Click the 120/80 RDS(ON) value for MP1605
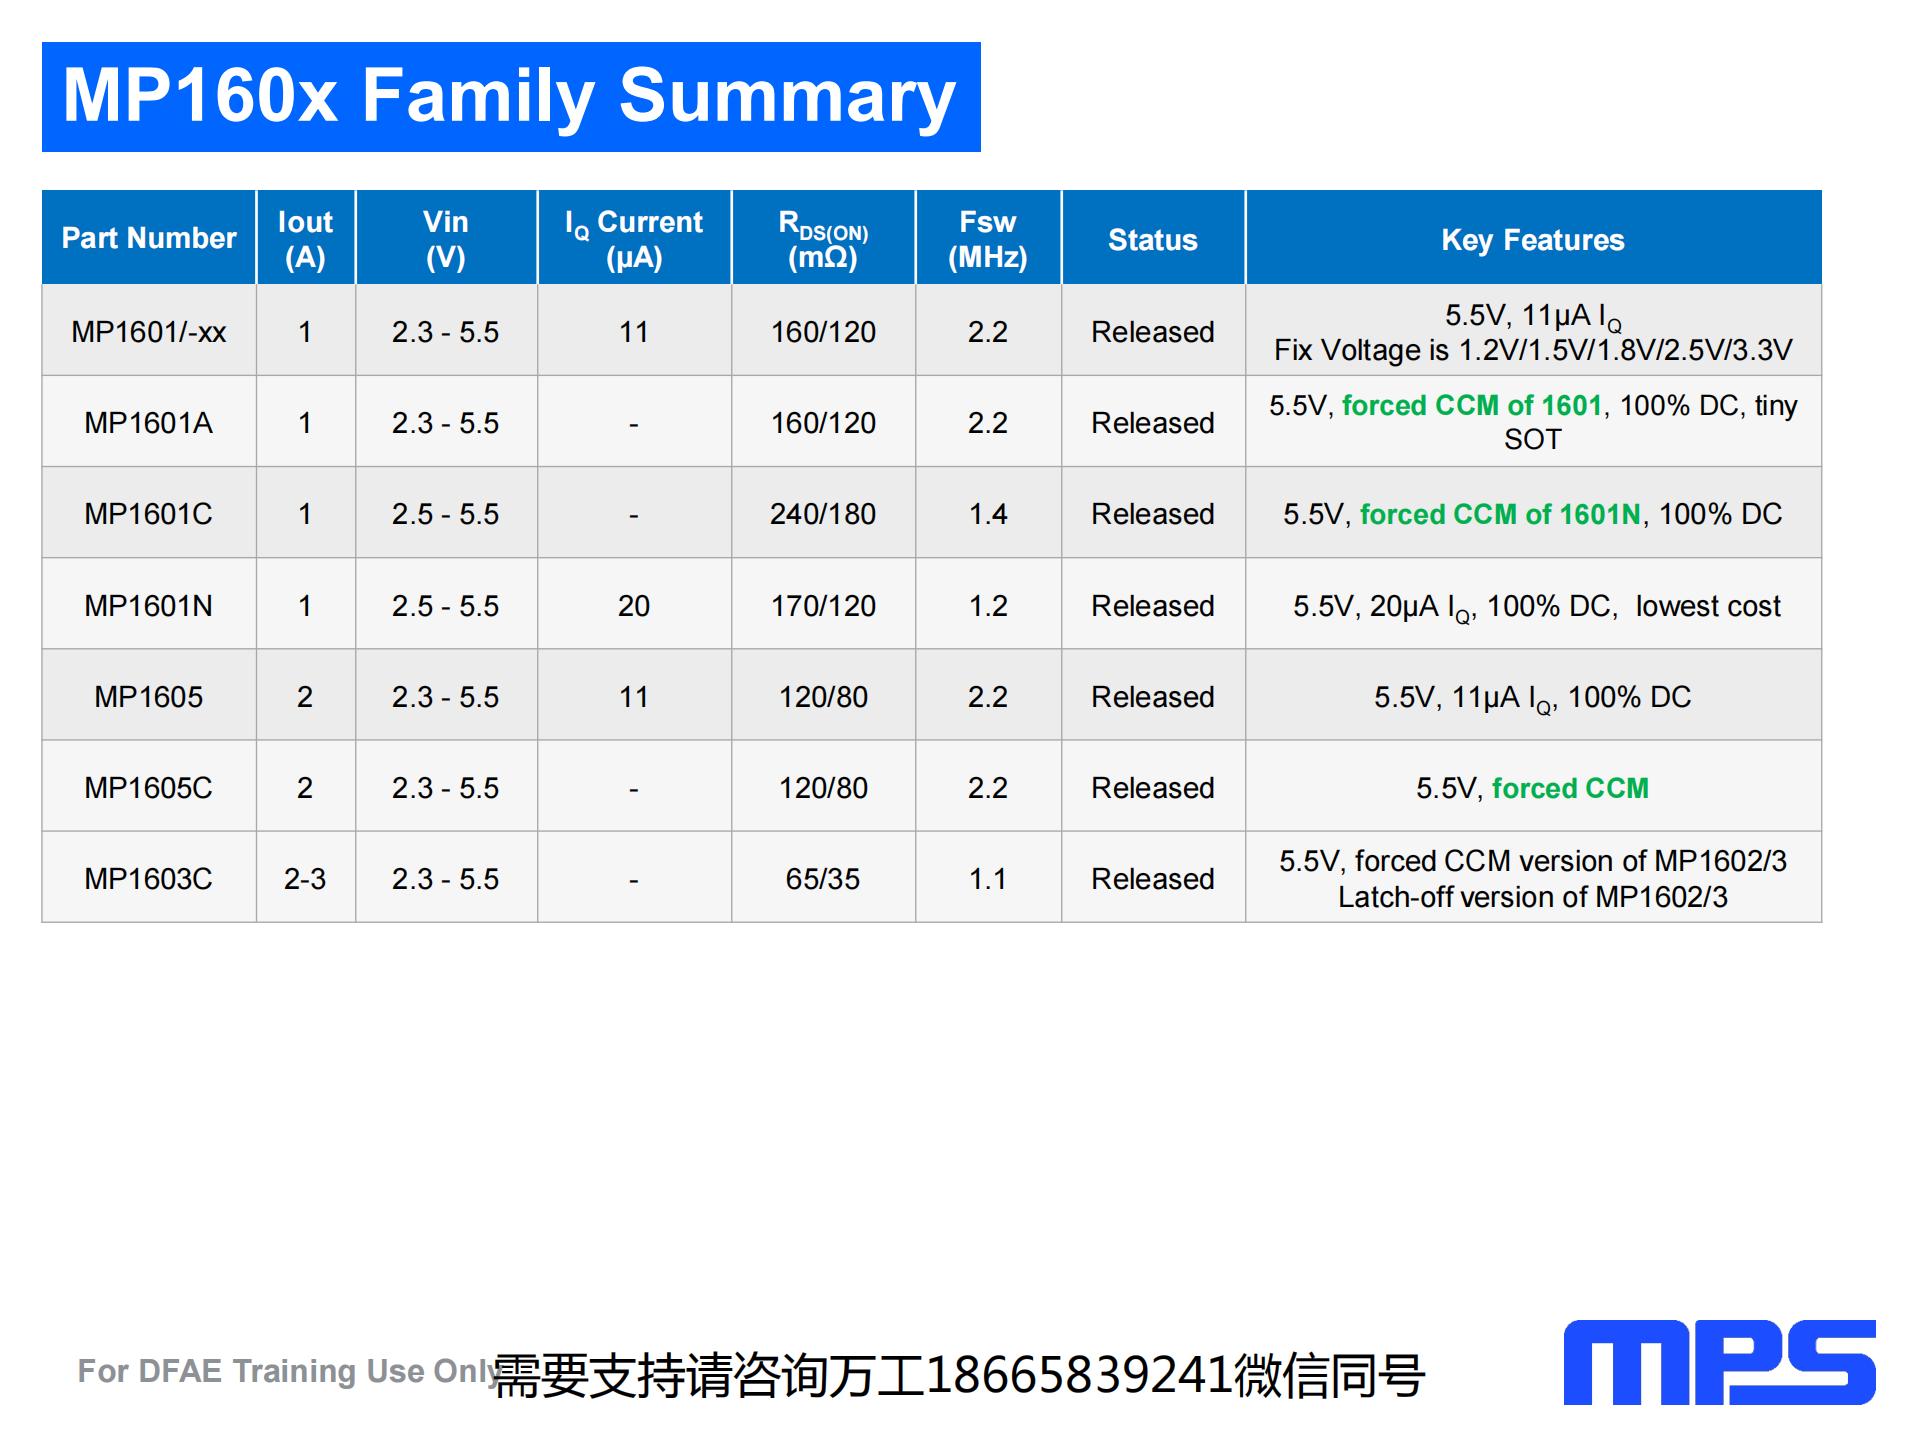This screenshot has width=1920, height=1440. pos(823,697)
